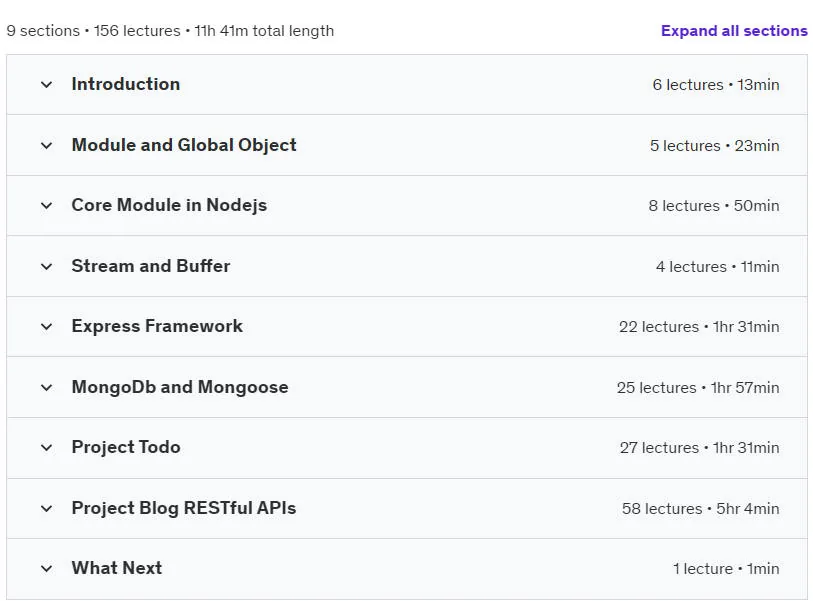813x601 pixels.
Task: Select Project Todo section title
Action: 126,448
